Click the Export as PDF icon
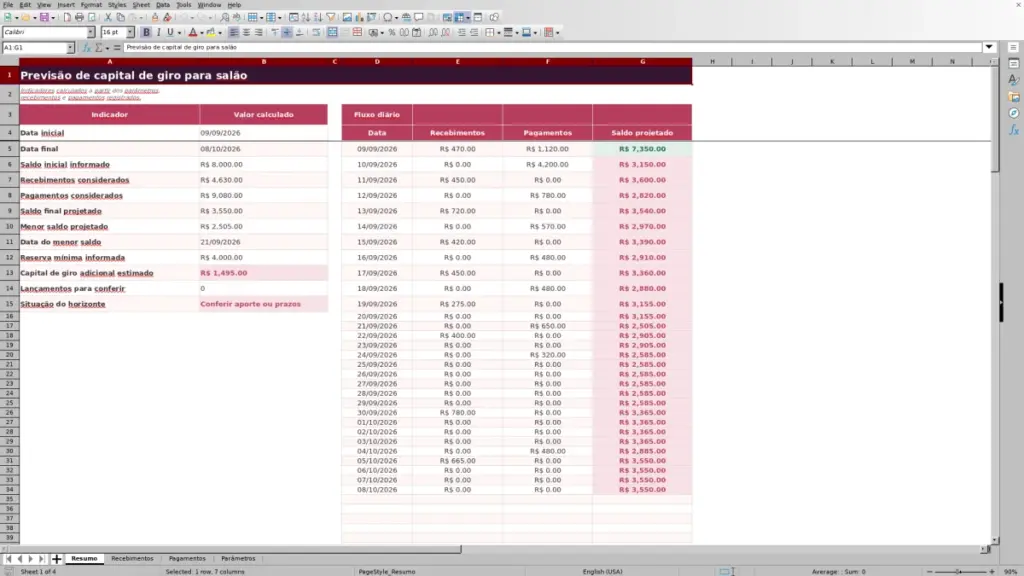1024x576 pixels. click(67, 17)
